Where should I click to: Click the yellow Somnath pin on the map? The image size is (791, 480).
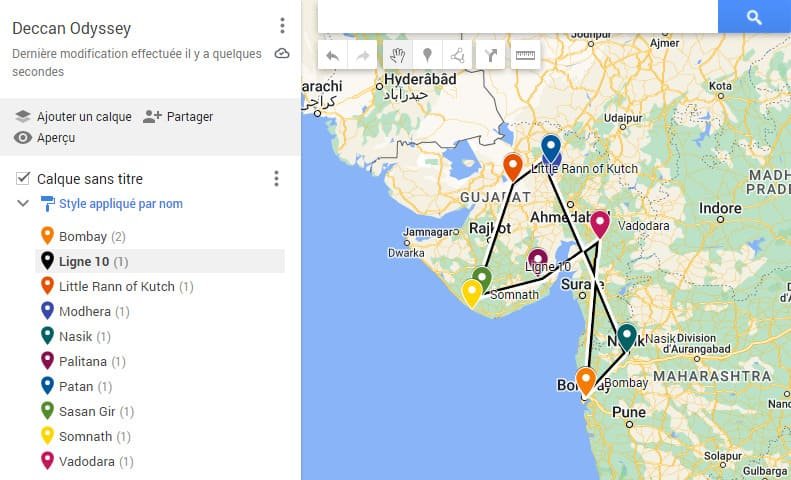pyautogui.click(x=472, y=293)
